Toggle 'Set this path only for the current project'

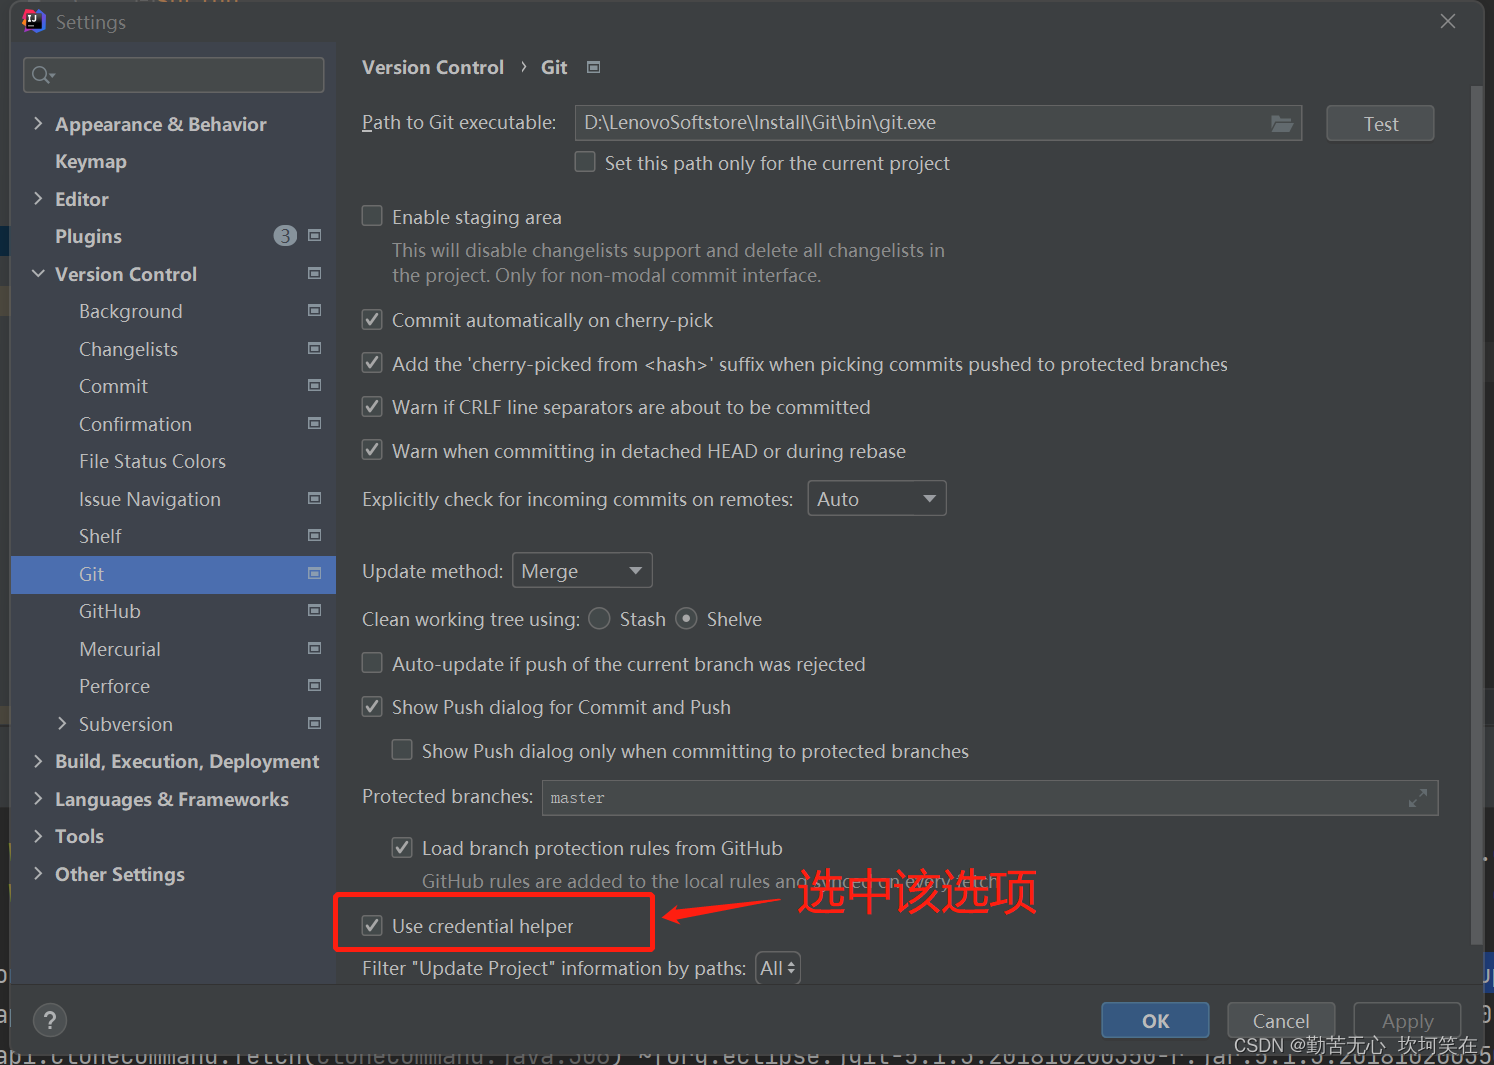(585, 162)
